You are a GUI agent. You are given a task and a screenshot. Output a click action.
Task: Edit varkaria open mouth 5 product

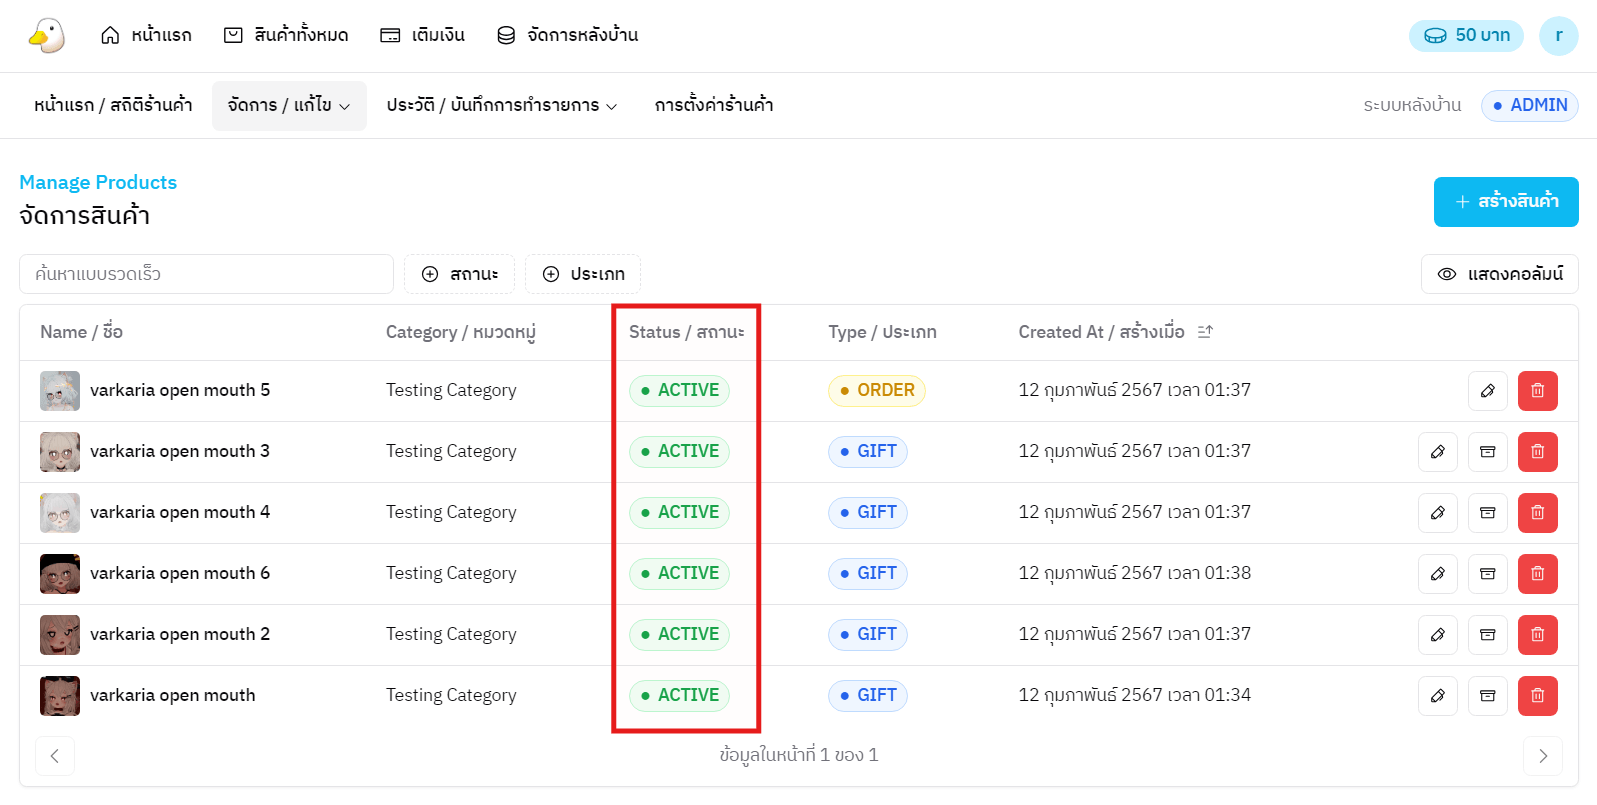(x=1487, y=391)
